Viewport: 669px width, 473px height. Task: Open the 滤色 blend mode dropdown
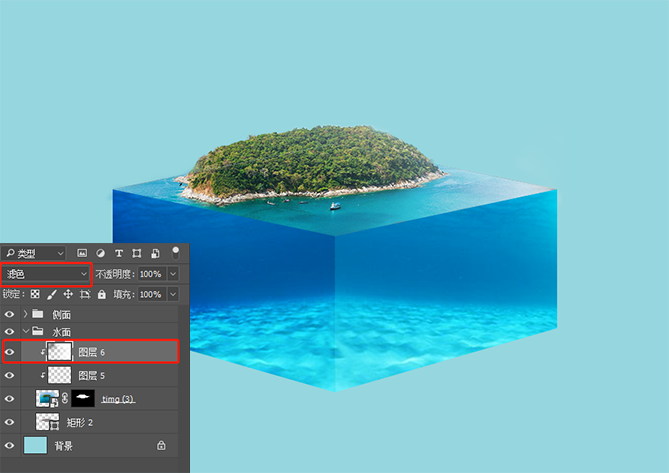pos(46,274)
